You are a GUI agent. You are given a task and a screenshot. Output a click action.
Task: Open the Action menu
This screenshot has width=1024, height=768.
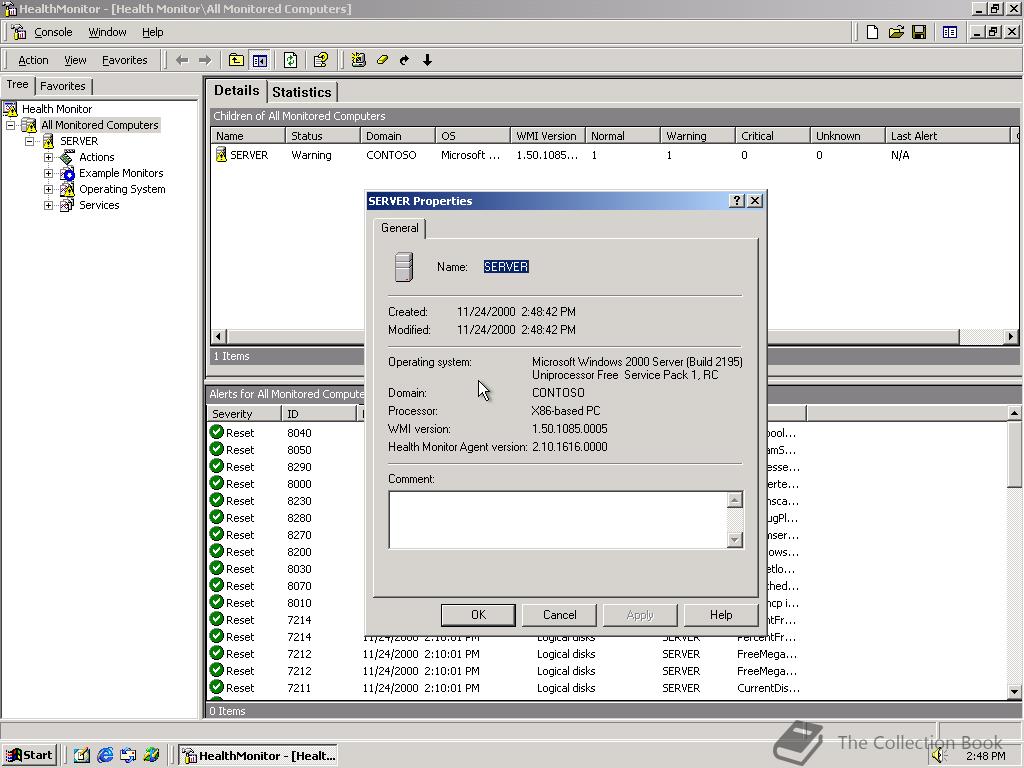click(33, 60)
